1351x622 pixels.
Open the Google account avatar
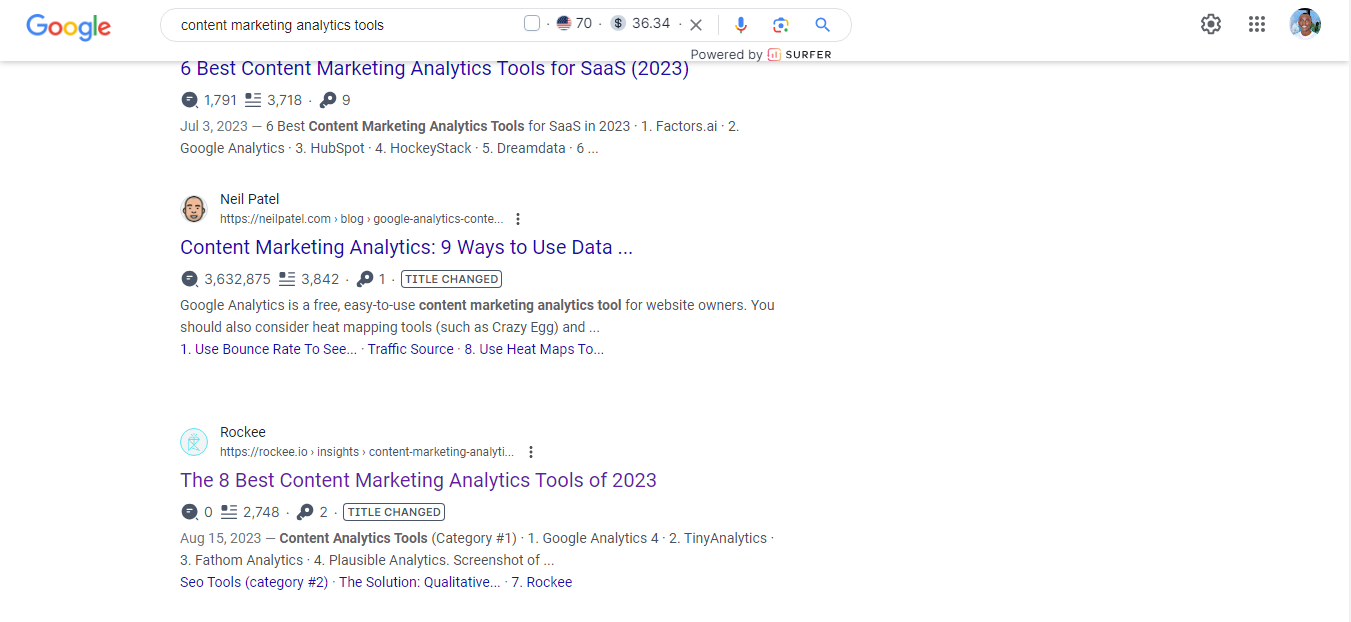point(1305,24)
